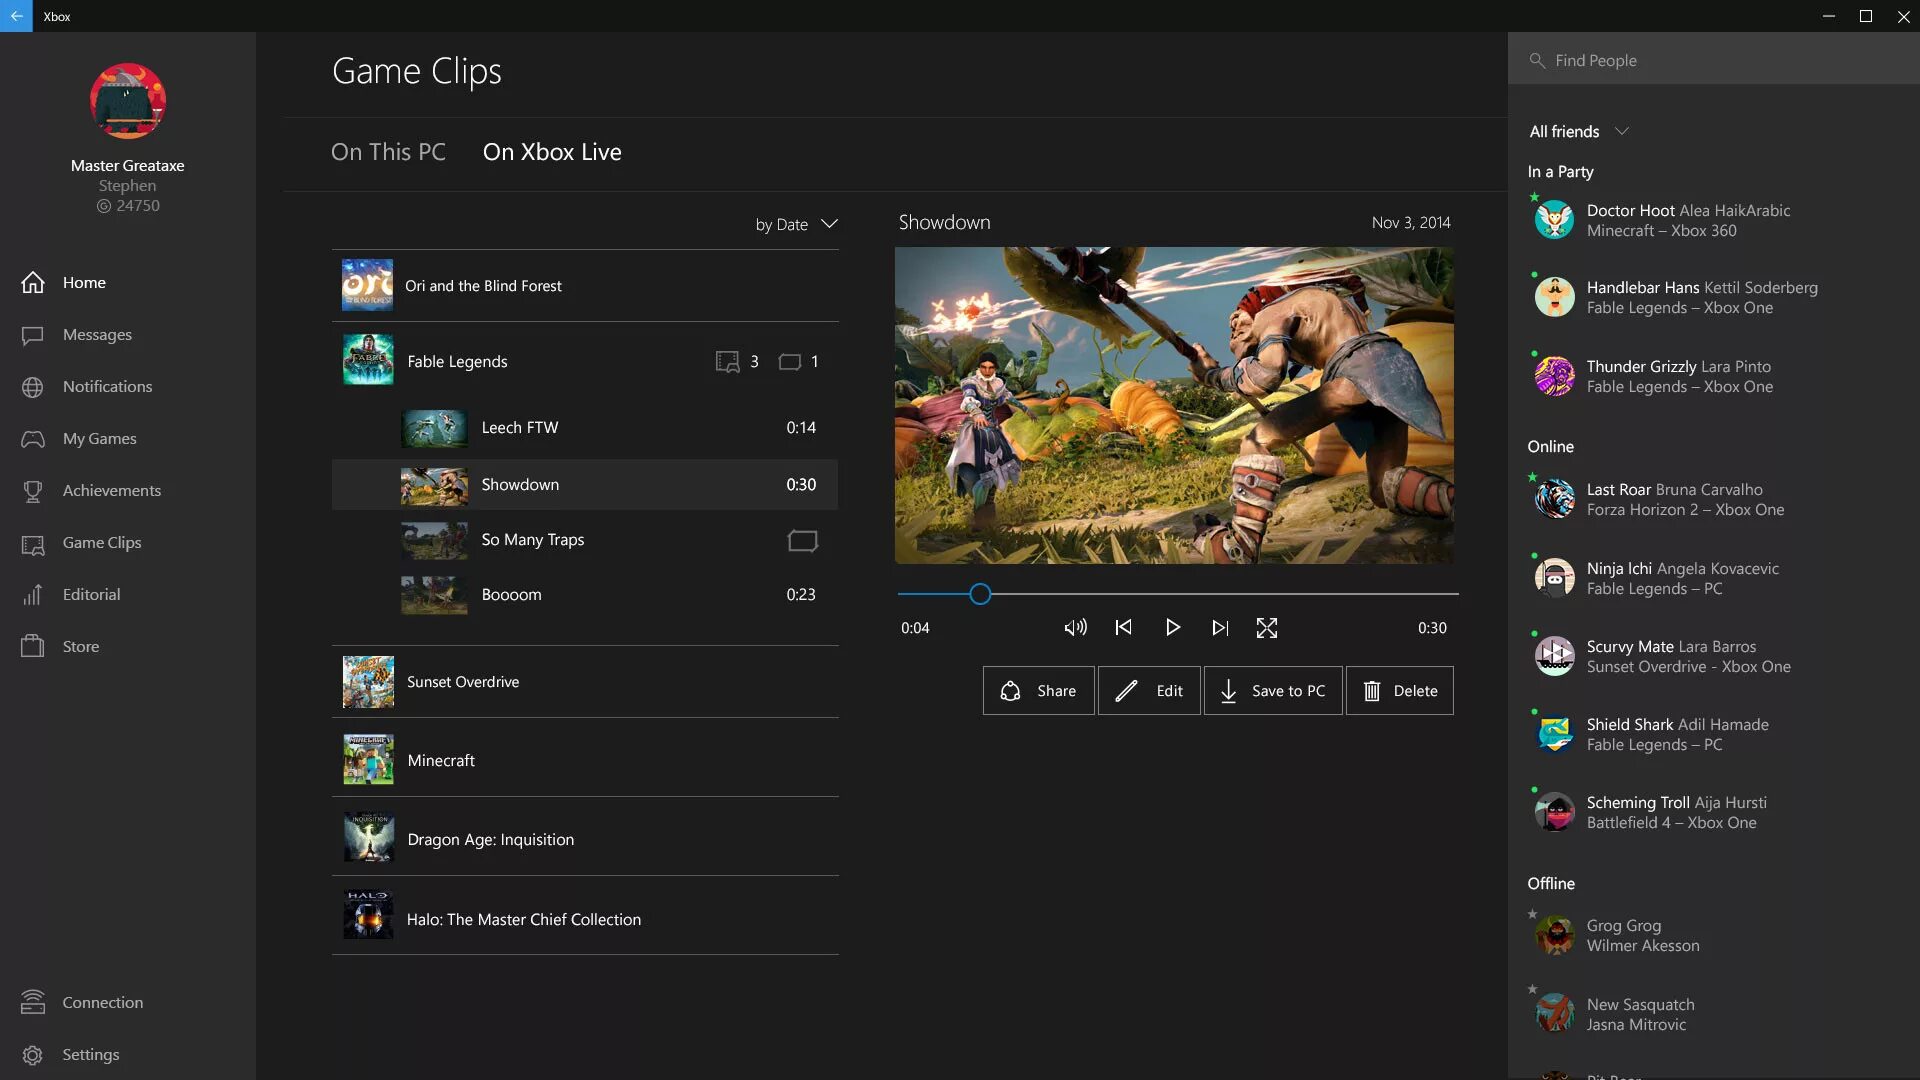Drag video progress slider forward

coord(981,596)
